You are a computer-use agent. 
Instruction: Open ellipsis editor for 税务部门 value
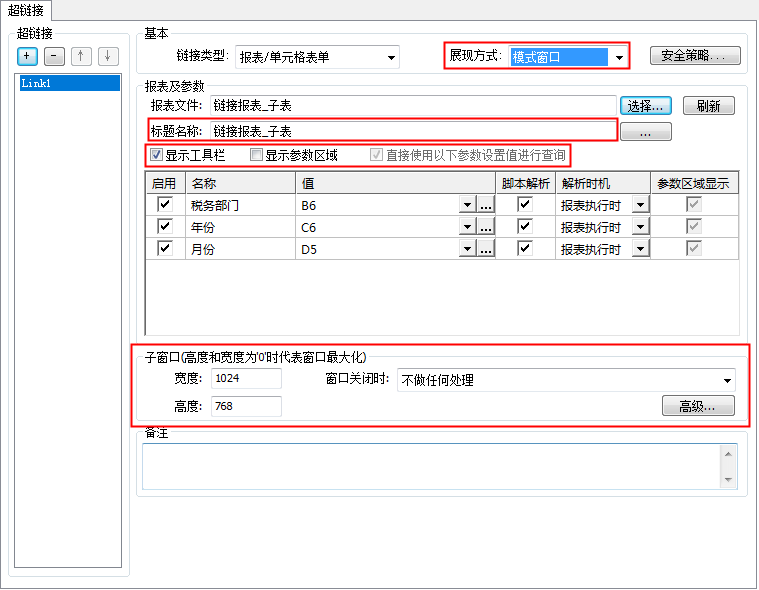(x=486, y=204)
